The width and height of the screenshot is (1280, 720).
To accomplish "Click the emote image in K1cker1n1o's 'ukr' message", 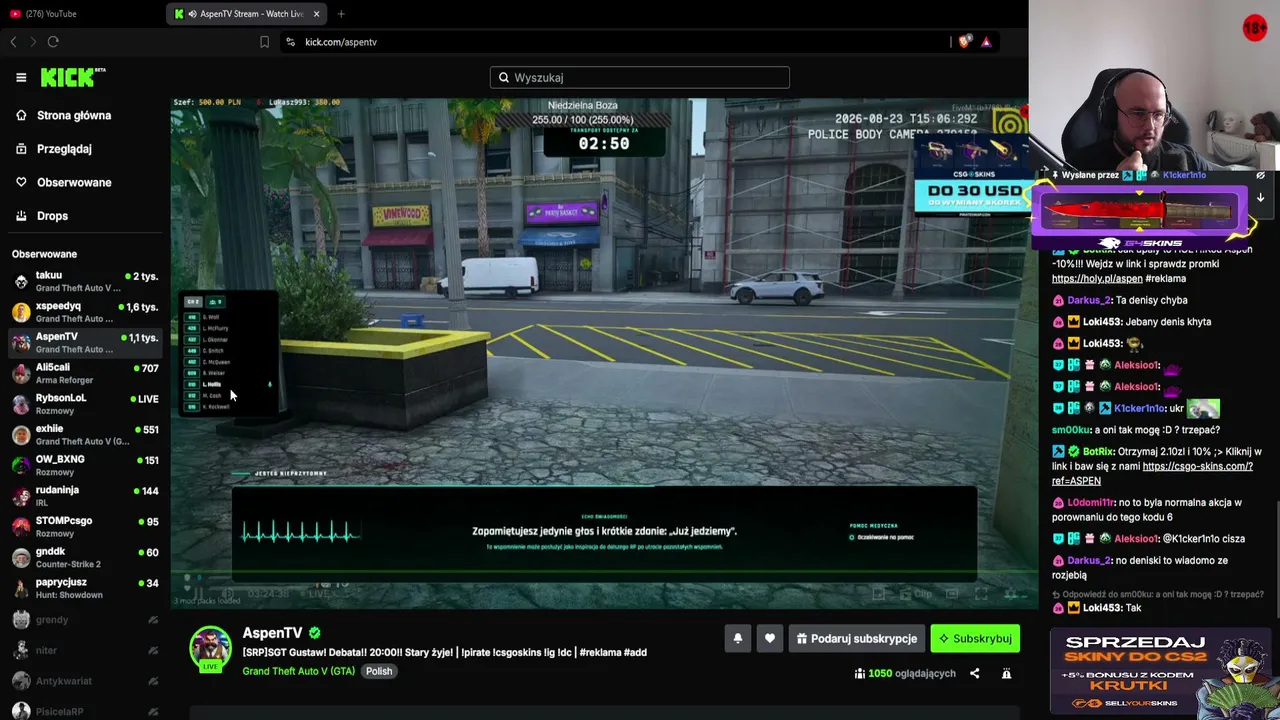I will (x=1204, y=408).
